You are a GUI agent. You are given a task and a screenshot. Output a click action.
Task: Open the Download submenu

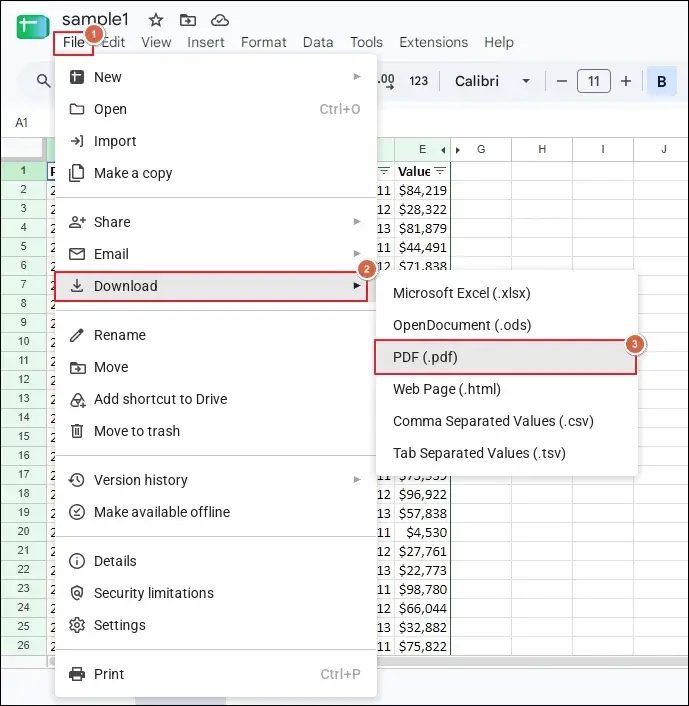click(x=211, y=286)
